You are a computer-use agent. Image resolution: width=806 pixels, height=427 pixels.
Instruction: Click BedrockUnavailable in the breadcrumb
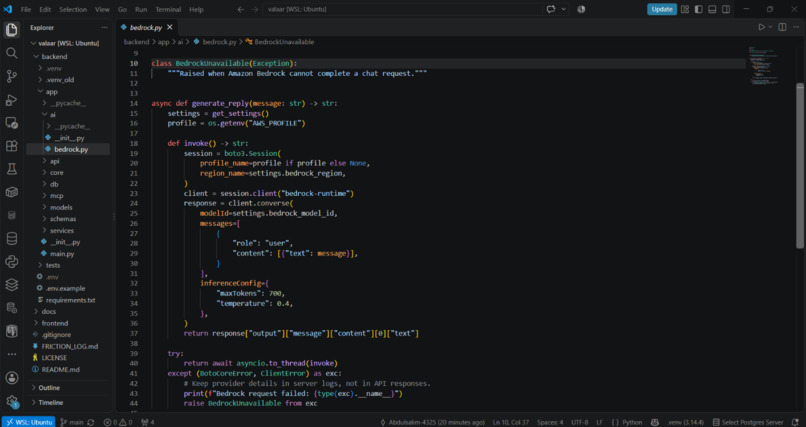tap(284, 42)
